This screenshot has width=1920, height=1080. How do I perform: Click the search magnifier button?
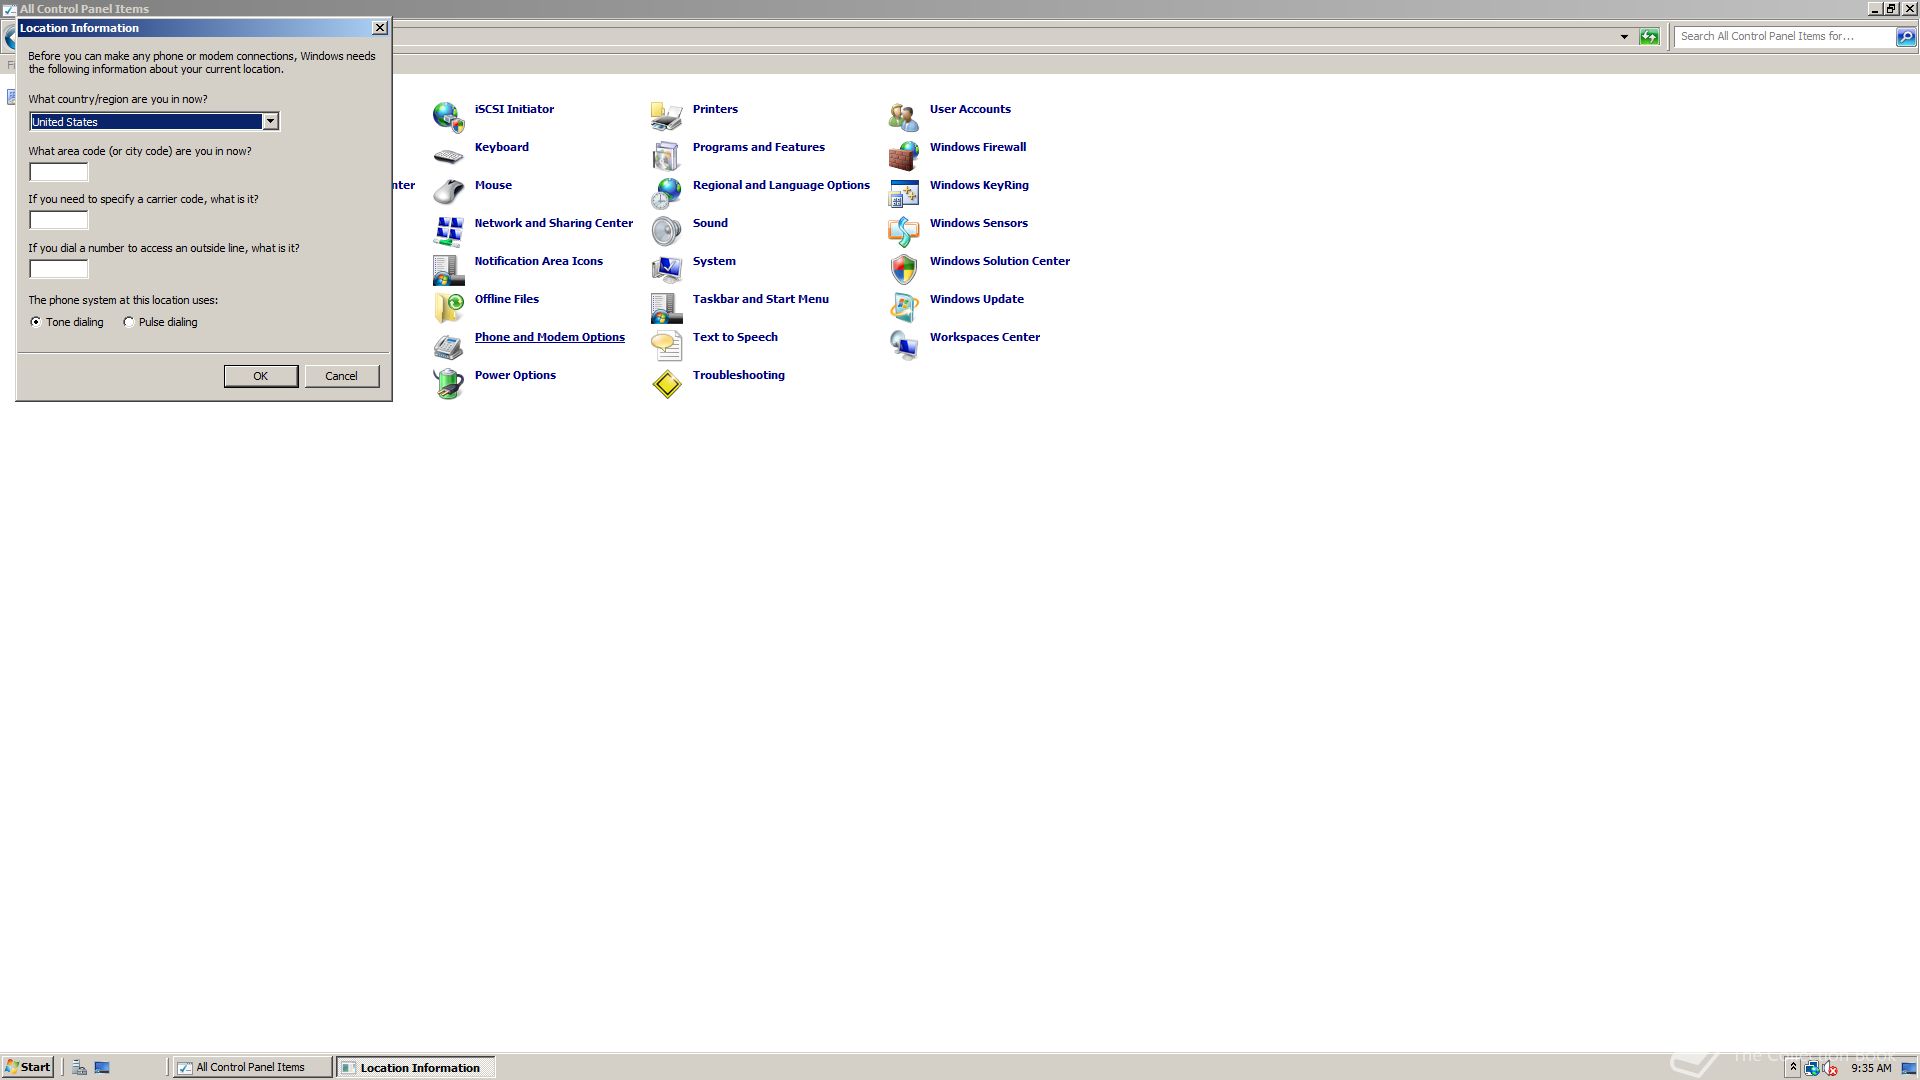point(1905,37)
